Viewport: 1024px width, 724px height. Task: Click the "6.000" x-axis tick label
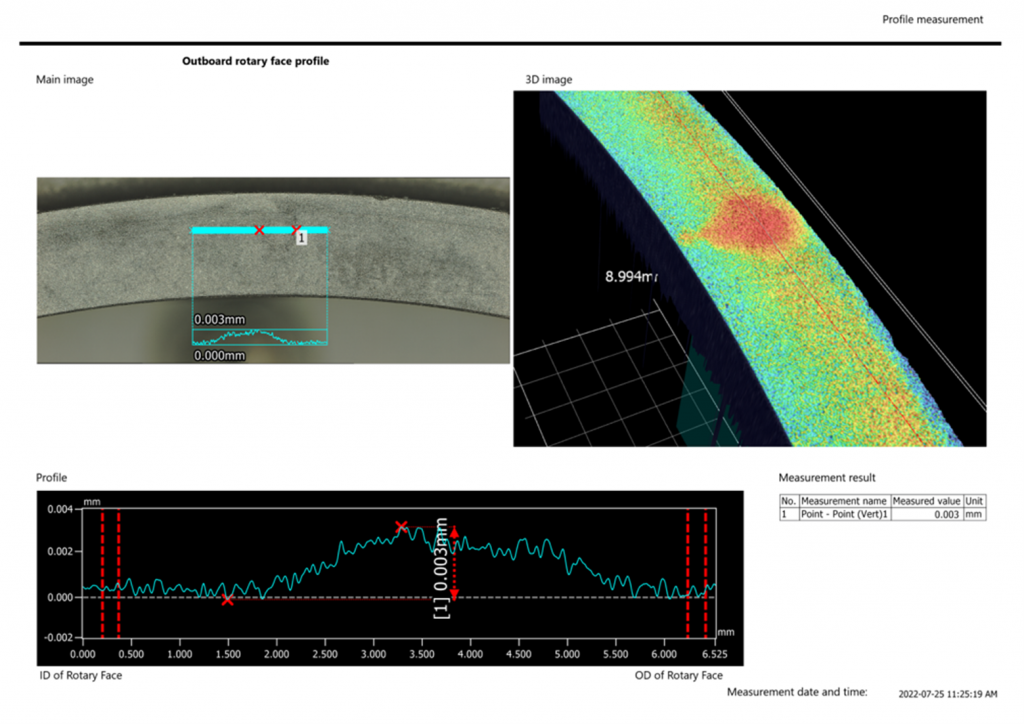pyautogui.click(x=664, y=654)
